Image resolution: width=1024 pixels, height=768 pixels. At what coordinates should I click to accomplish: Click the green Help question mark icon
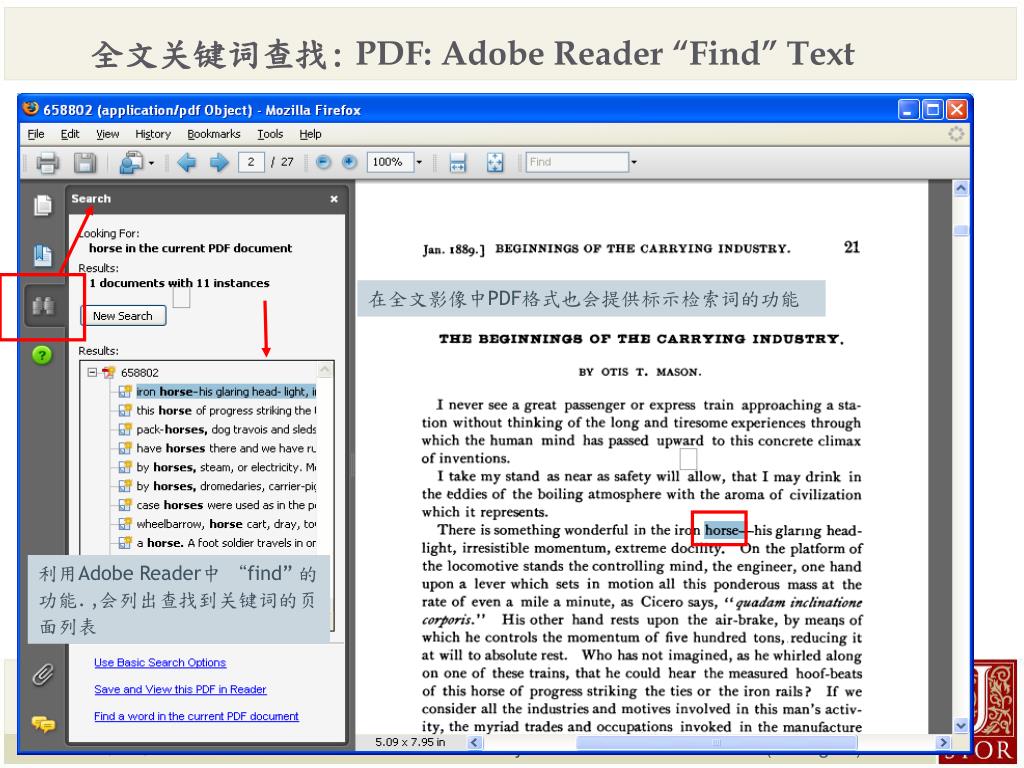[x=42, y=355]
